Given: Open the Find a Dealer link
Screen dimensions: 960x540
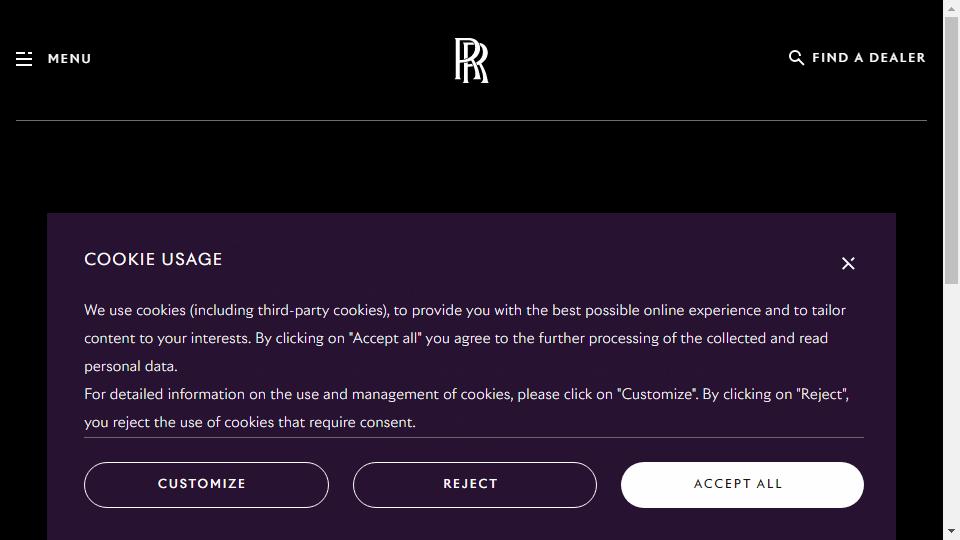Looking at the screenshot, I should click(868, 58).
